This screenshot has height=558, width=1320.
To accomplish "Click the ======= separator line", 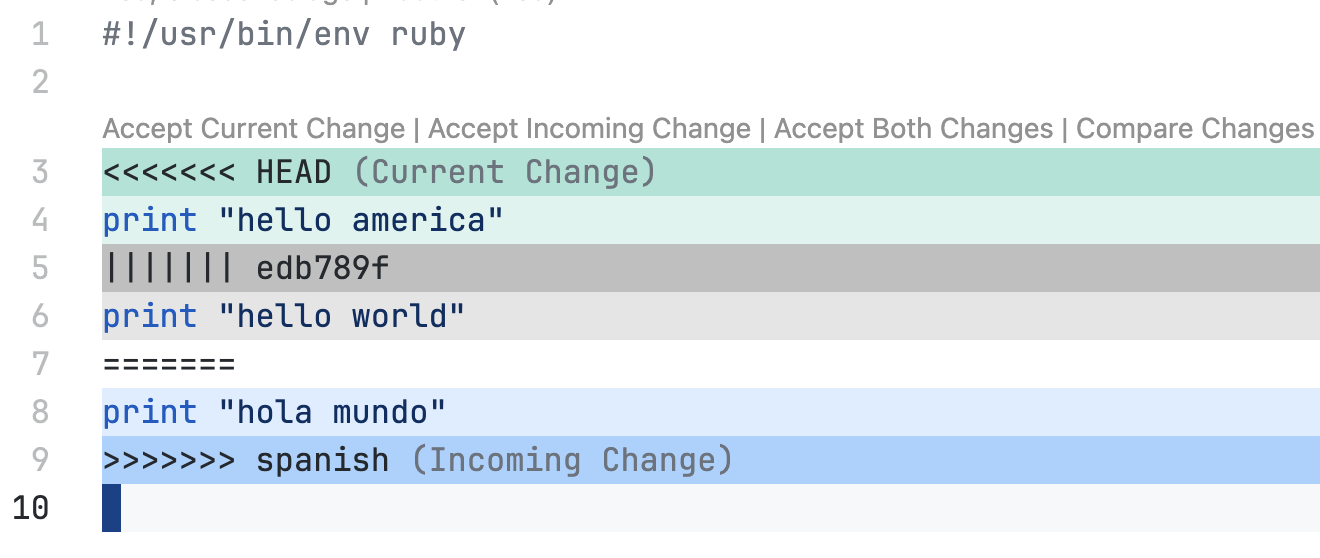I will [169, 364].
